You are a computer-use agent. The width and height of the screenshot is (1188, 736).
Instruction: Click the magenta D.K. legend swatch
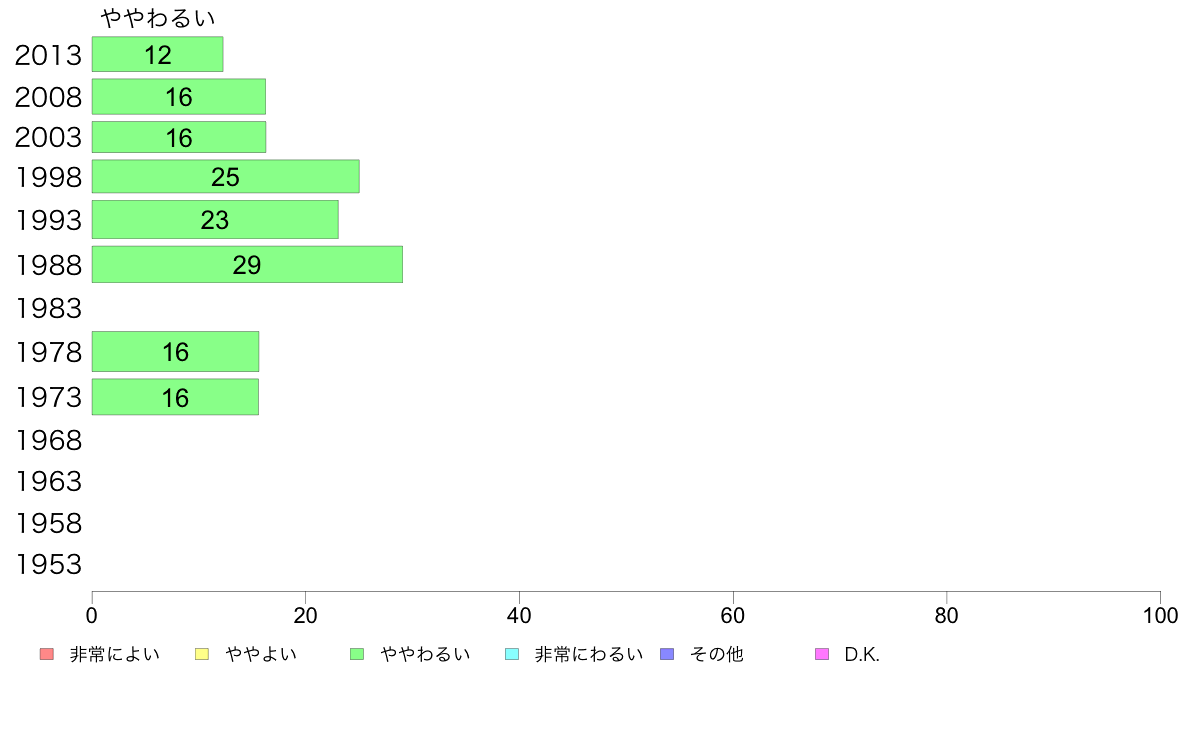coord(822,654)
